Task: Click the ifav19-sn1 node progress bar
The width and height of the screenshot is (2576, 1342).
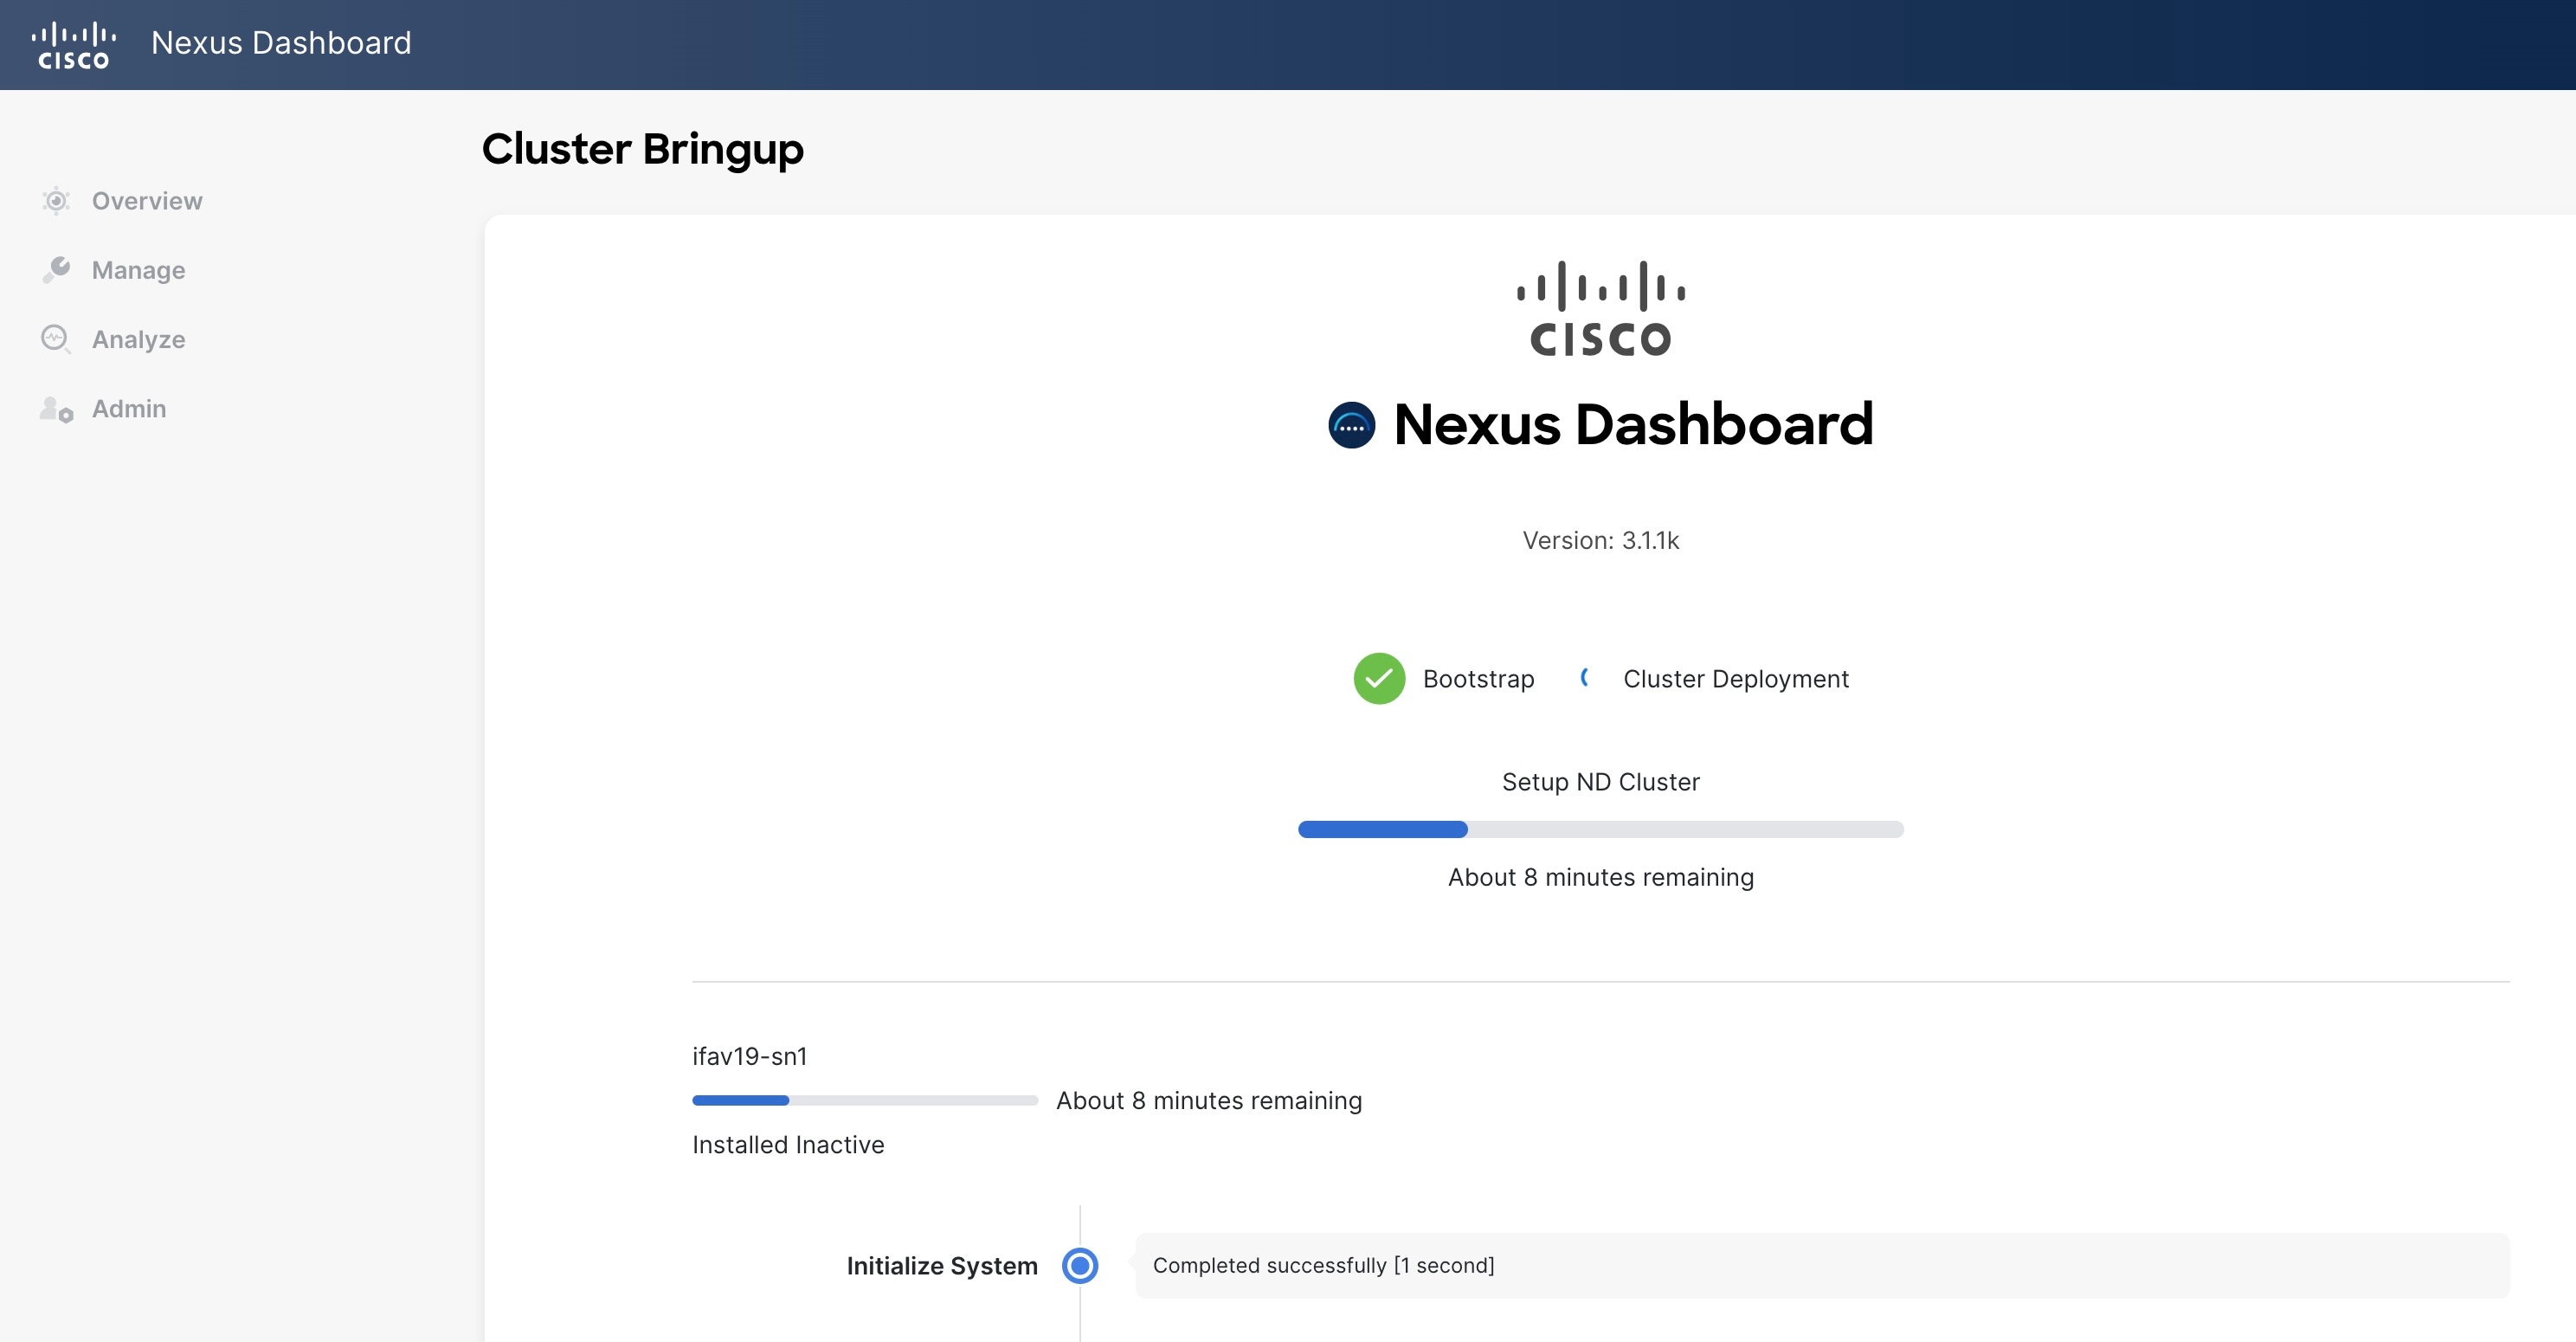Action: click(x=865, y=1100)
